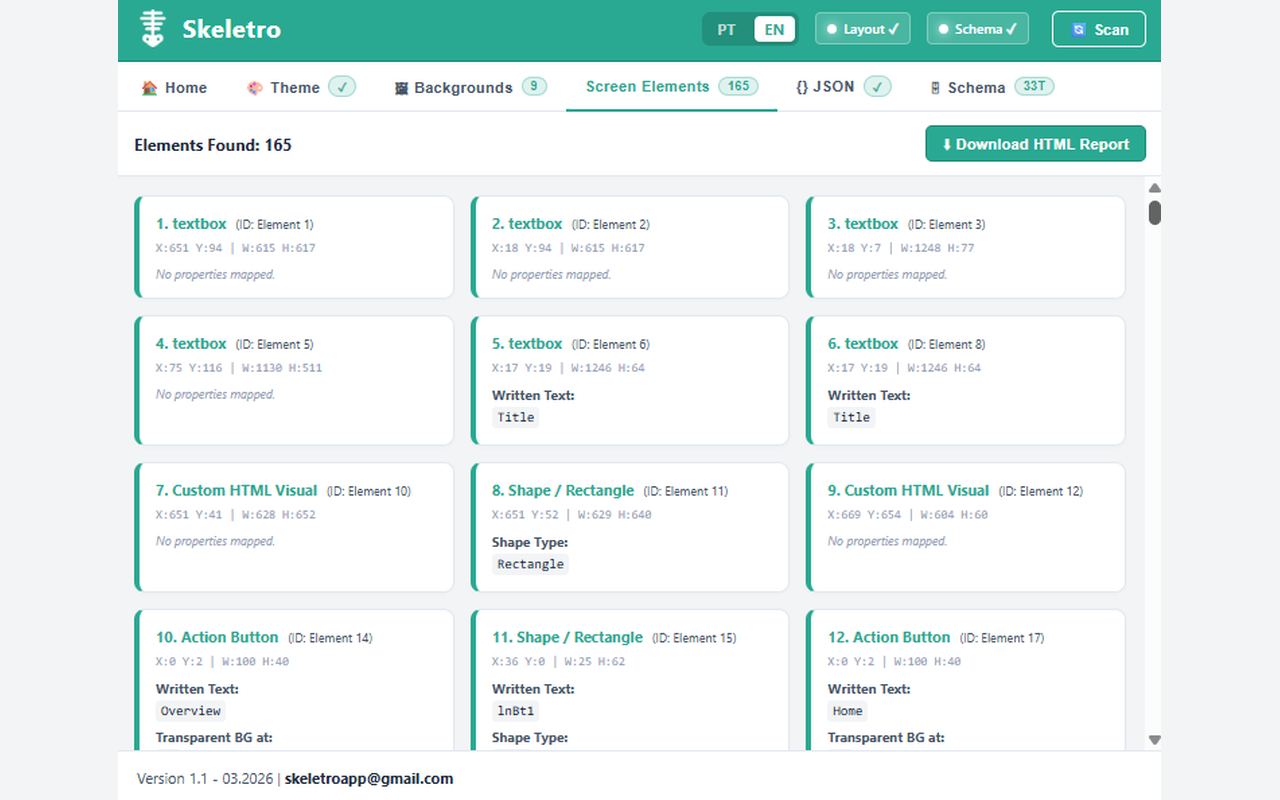Click Version 1.1 - 03.2026 footer text
The image size is (1280, 800).
click(206, 778)
